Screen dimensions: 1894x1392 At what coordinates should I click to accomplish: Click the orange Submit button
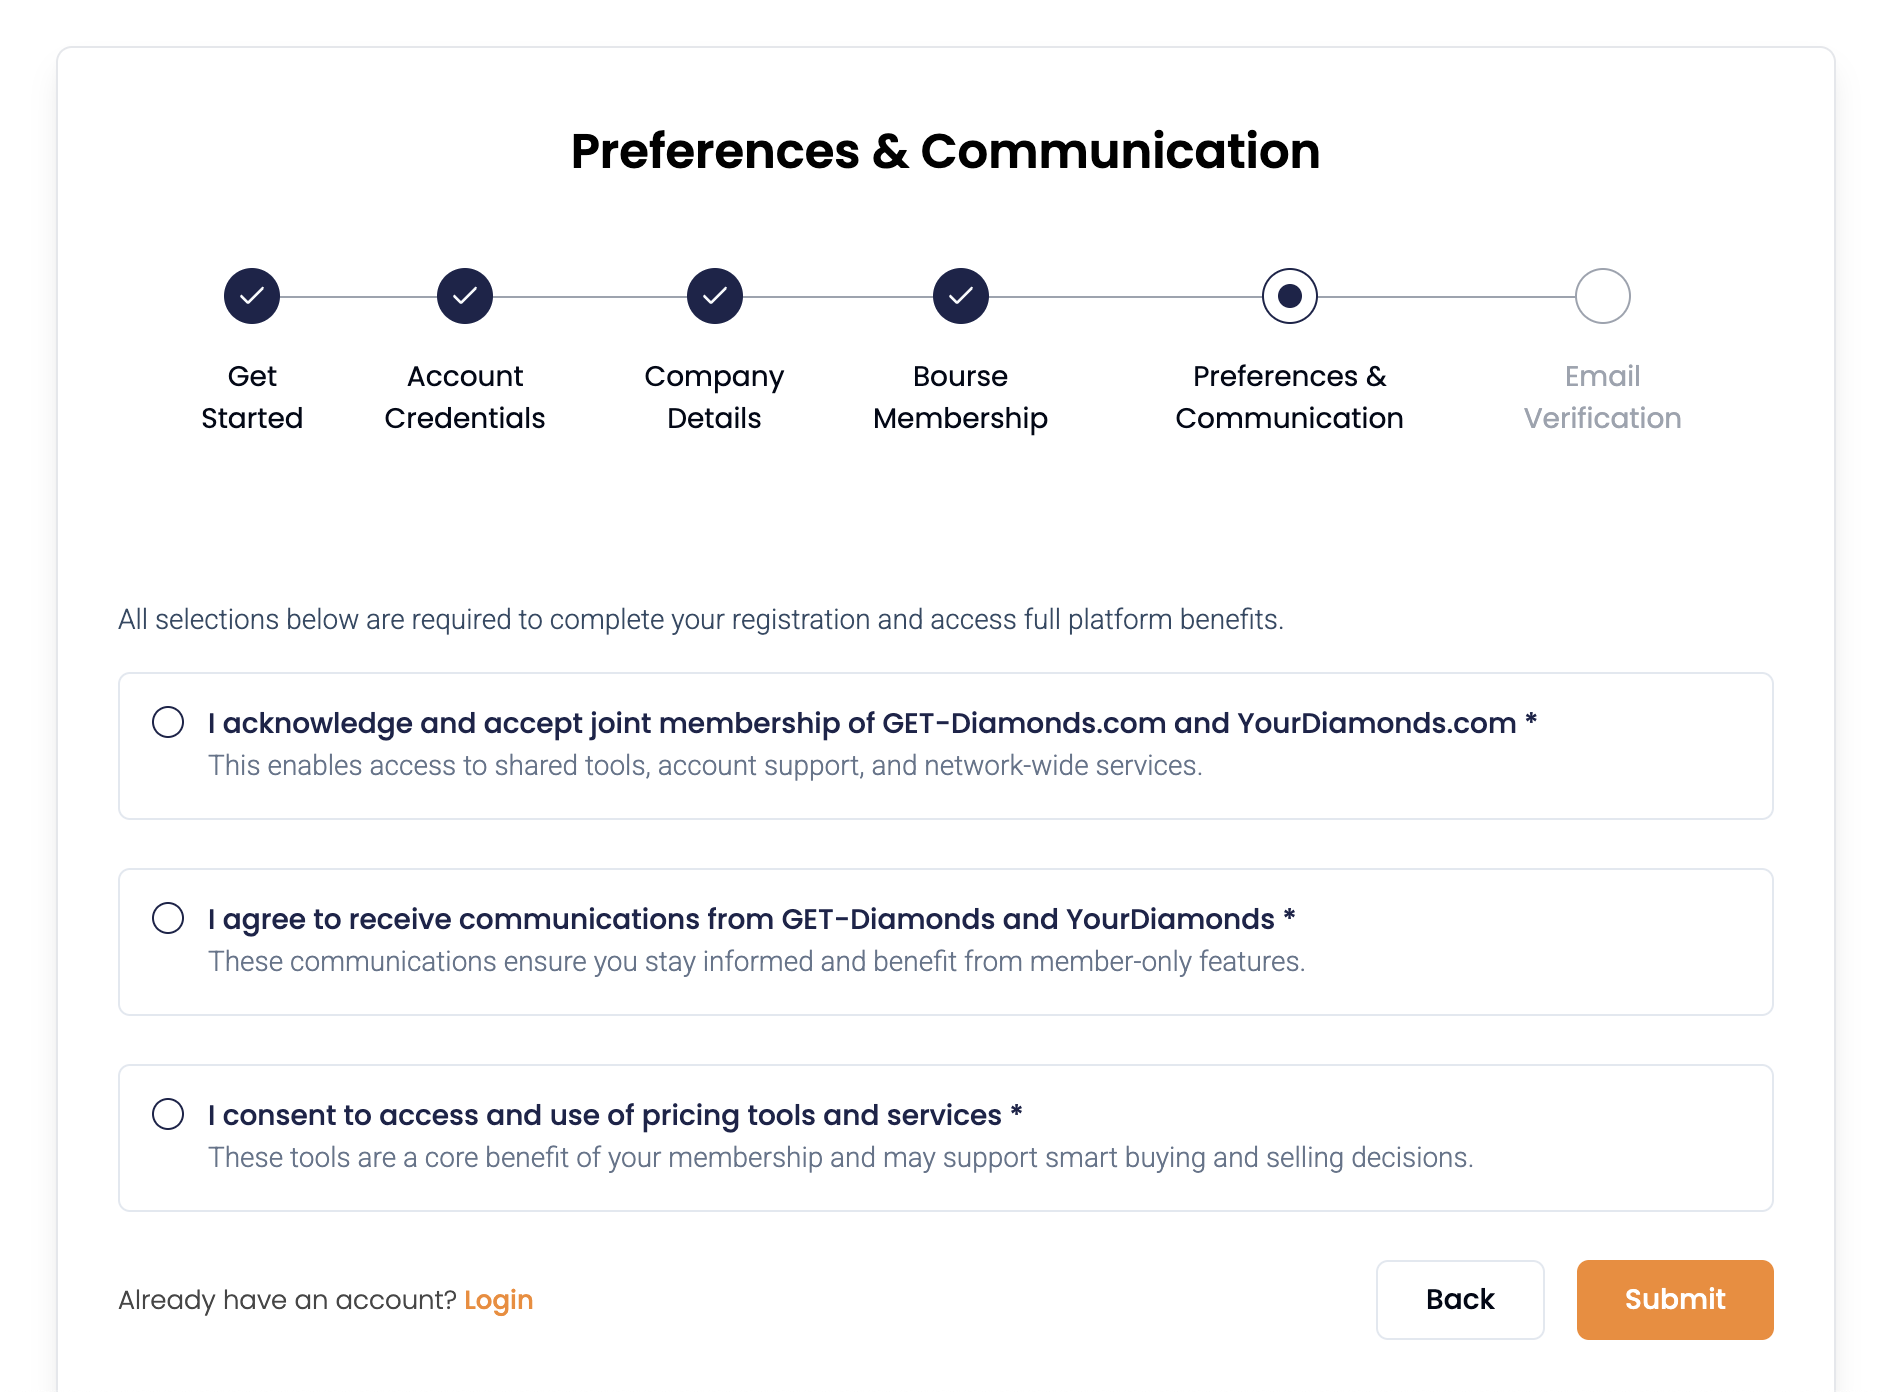pos(1675,1300)
